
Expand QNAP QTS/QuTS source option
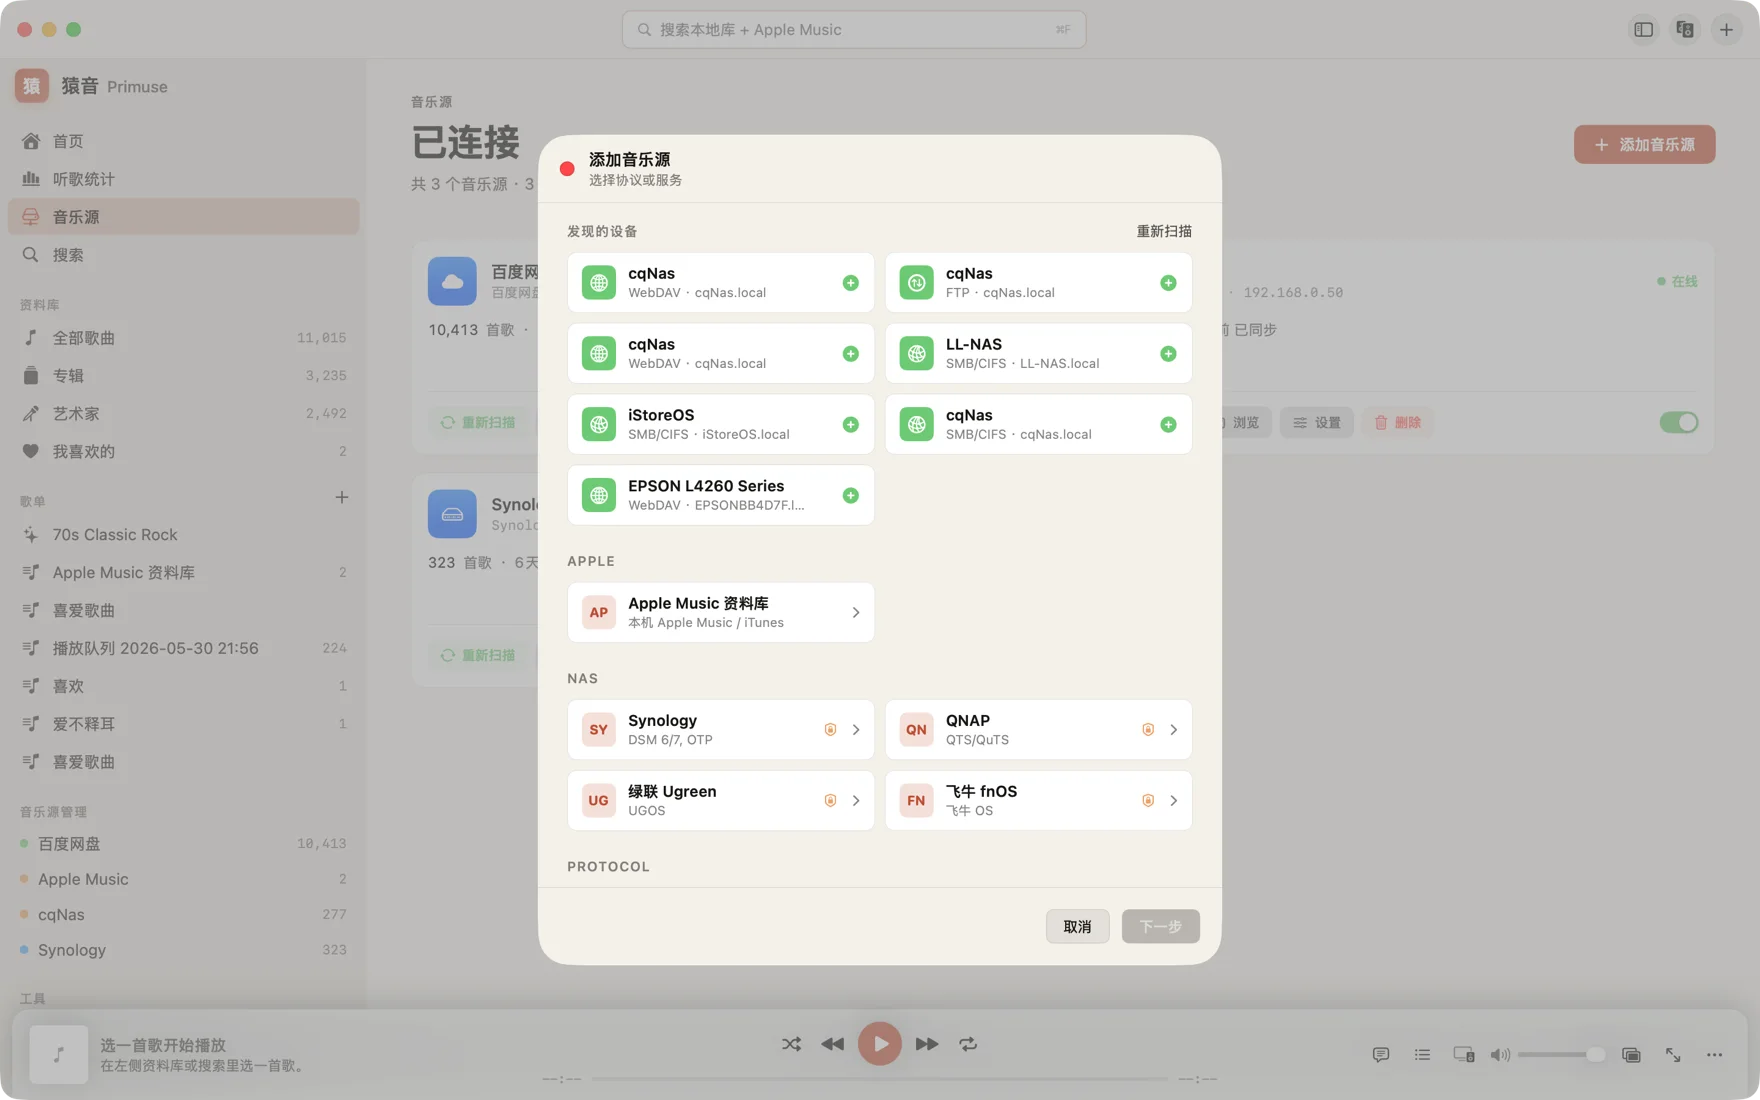pos(1038,730)
